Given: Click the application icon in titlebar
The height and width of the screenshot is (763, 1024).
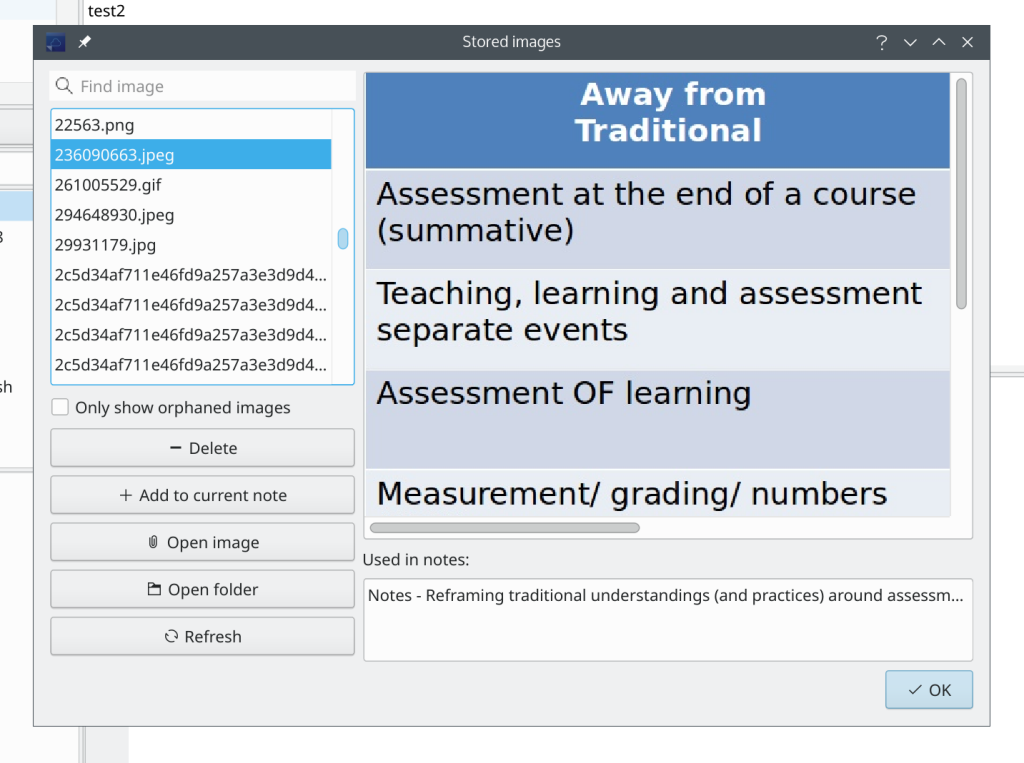Looking at the screenshot, I should pyautogui.click(x=56, y=42).
